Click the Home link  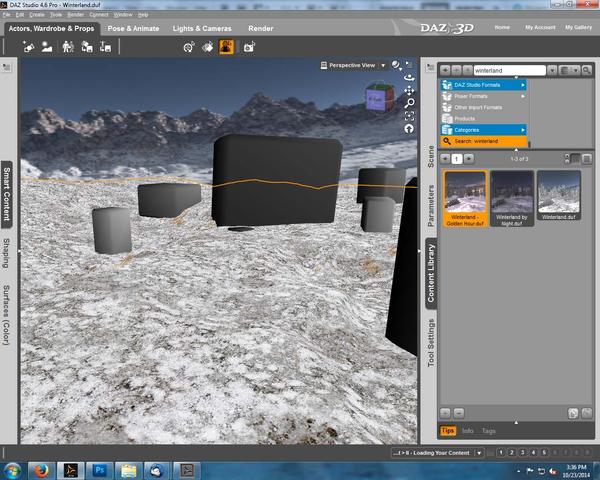(x=502, y=27)
